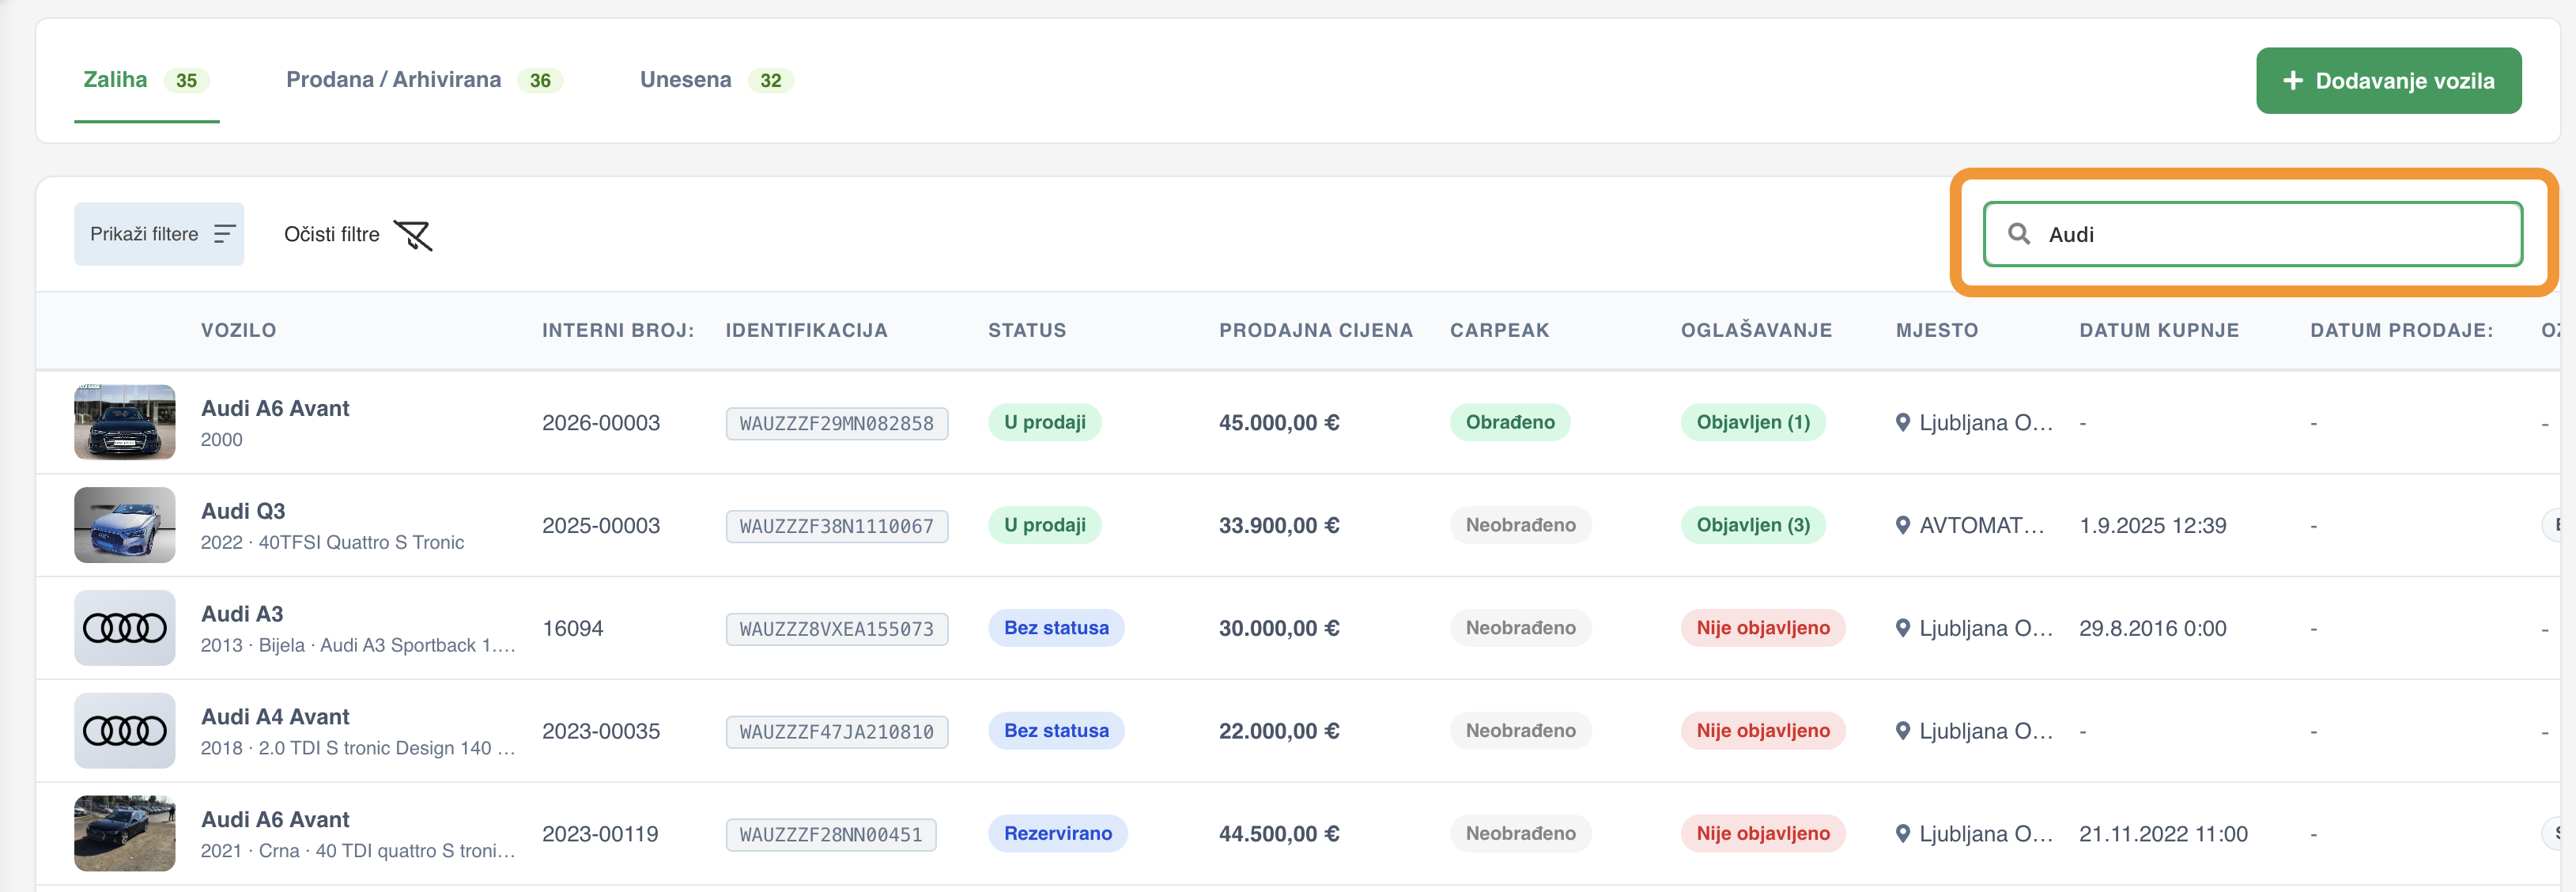Click the 32 count badge on Unesena tab
Viewport: 2576px width, 892px height.
click(770, 81)
